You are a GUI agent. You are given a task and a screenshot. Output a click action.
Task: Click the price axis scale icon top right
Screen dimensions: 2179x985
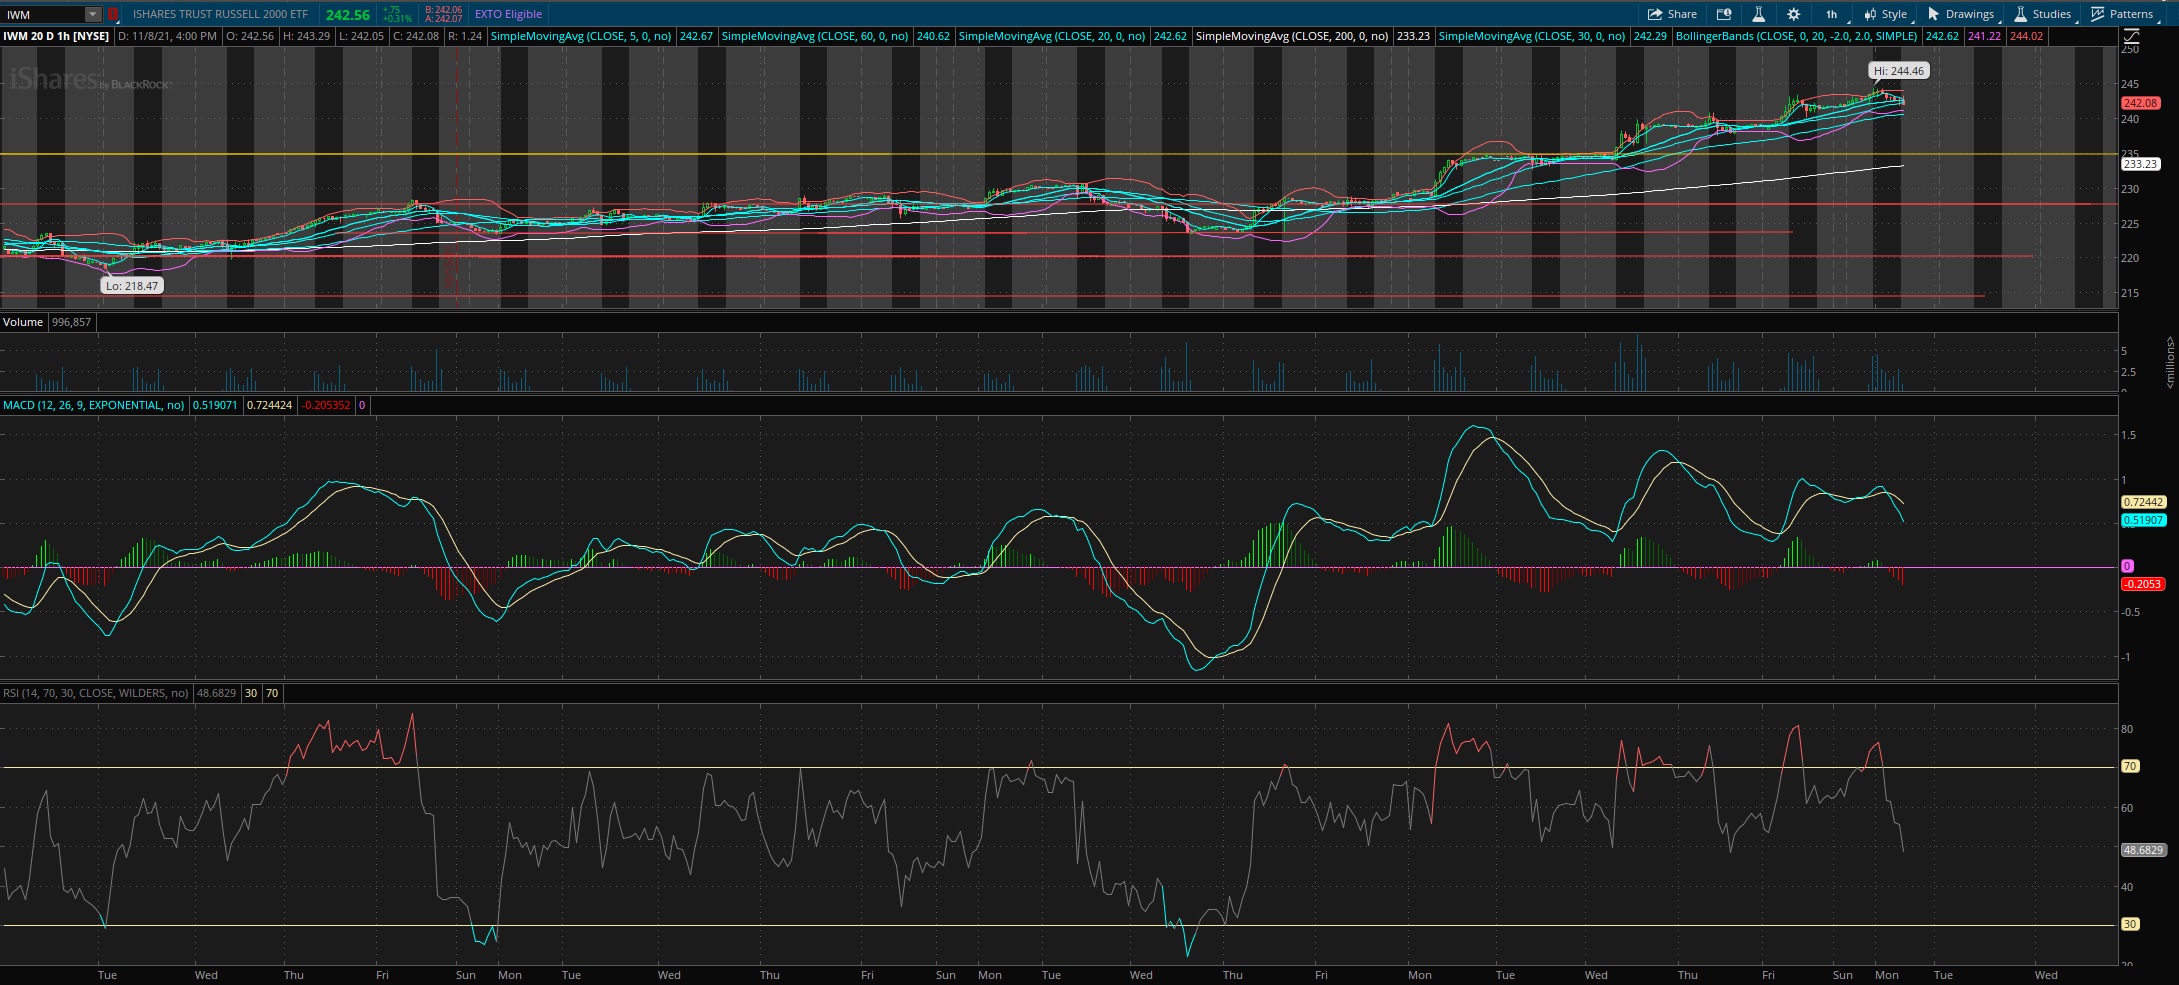tap(2131, 35)
